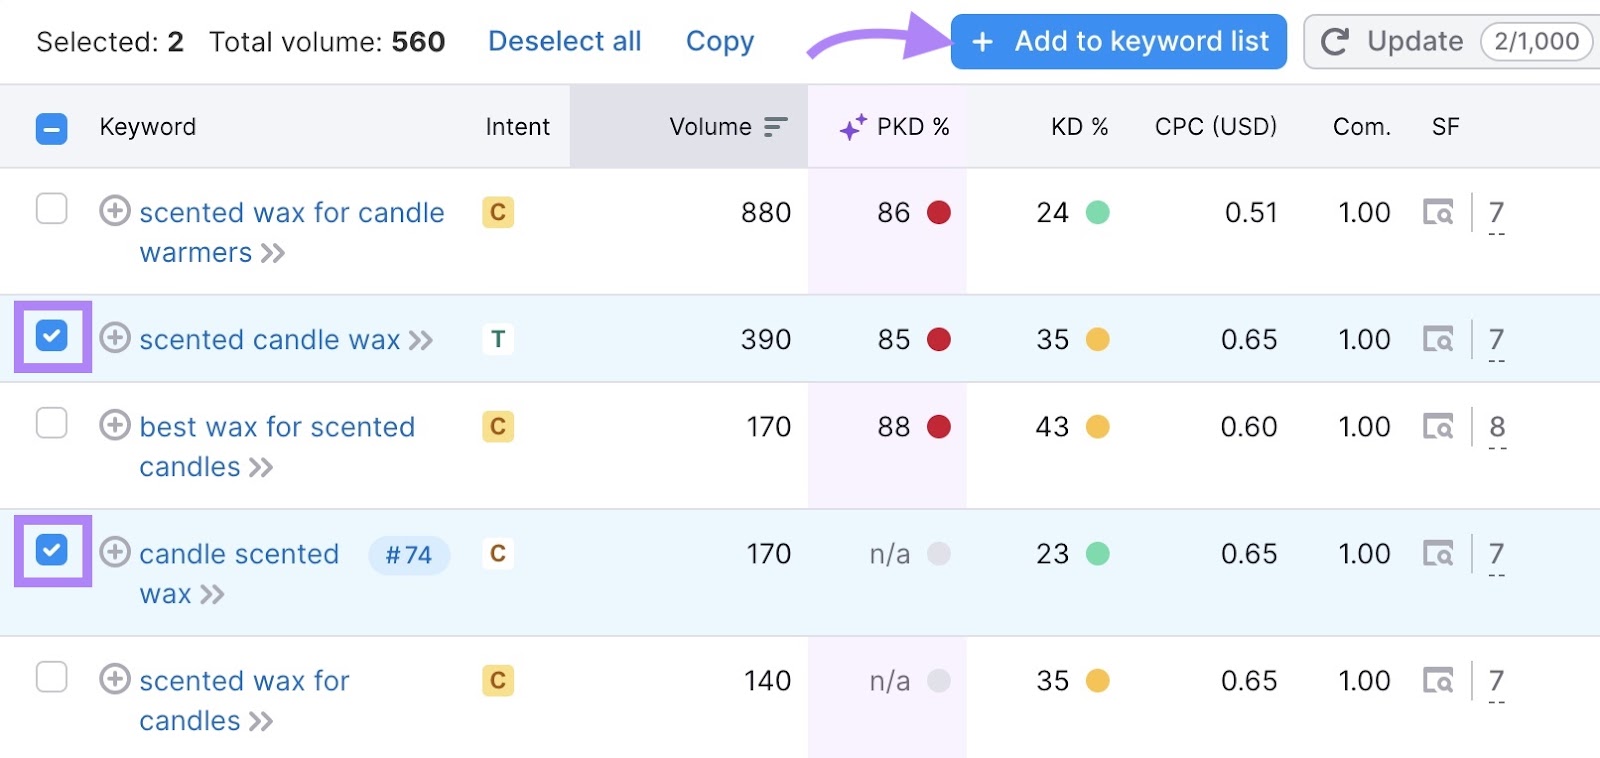Viewport: 1600px width, 758px height.
Task: Open keyword link scented wax for candles
Action: [244, 700]
